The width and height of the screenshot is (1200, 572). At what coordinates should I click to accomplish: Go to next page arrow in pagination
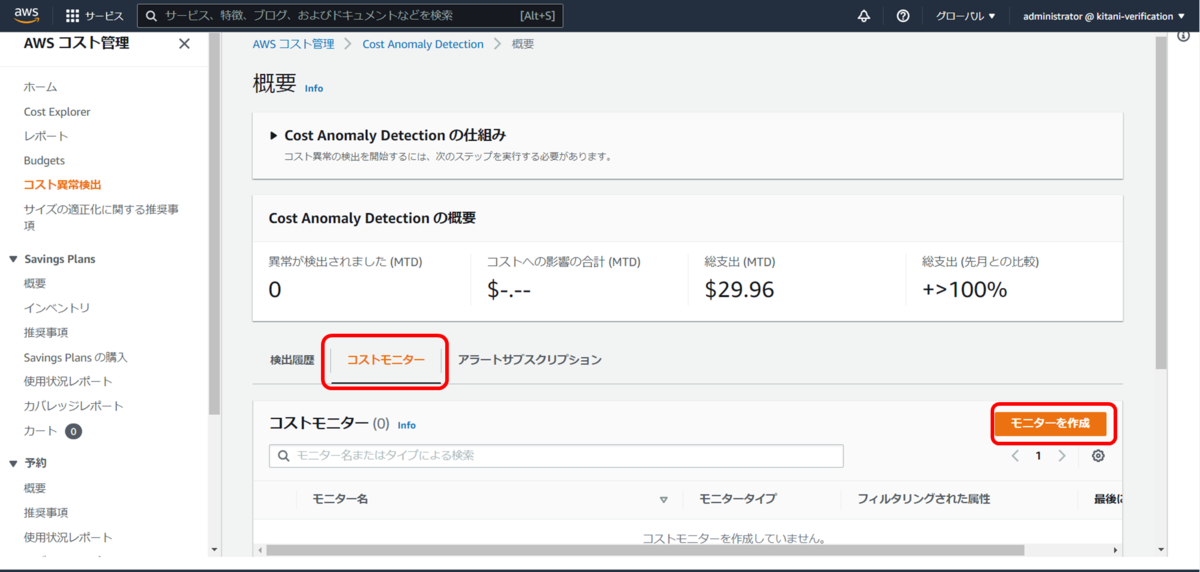pyautogui.click(x=1062, y=456)
